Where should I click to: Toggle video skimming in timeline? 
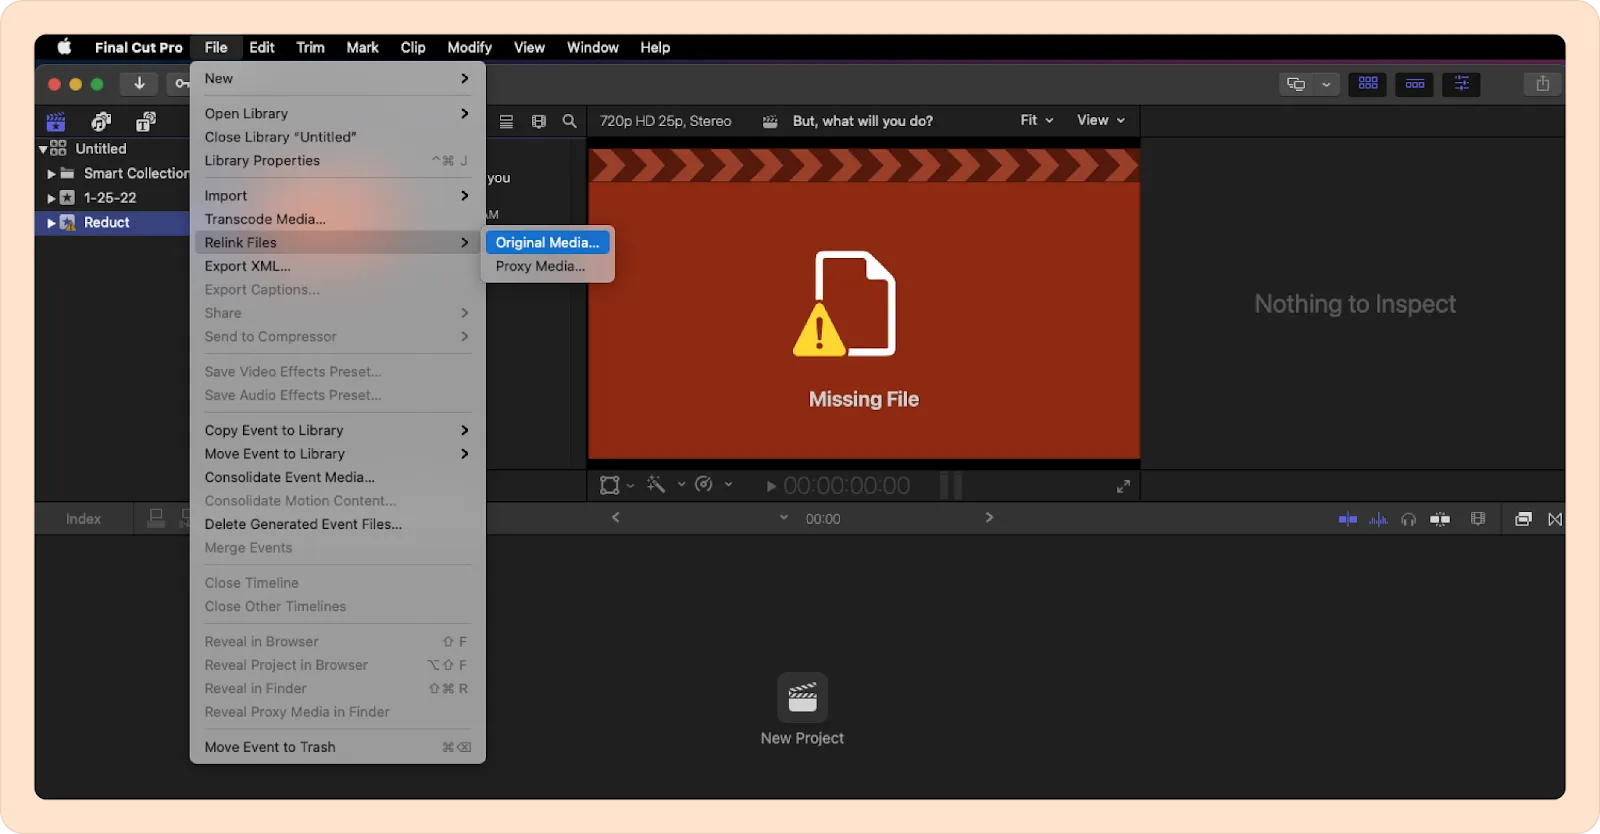[1348, 519]
